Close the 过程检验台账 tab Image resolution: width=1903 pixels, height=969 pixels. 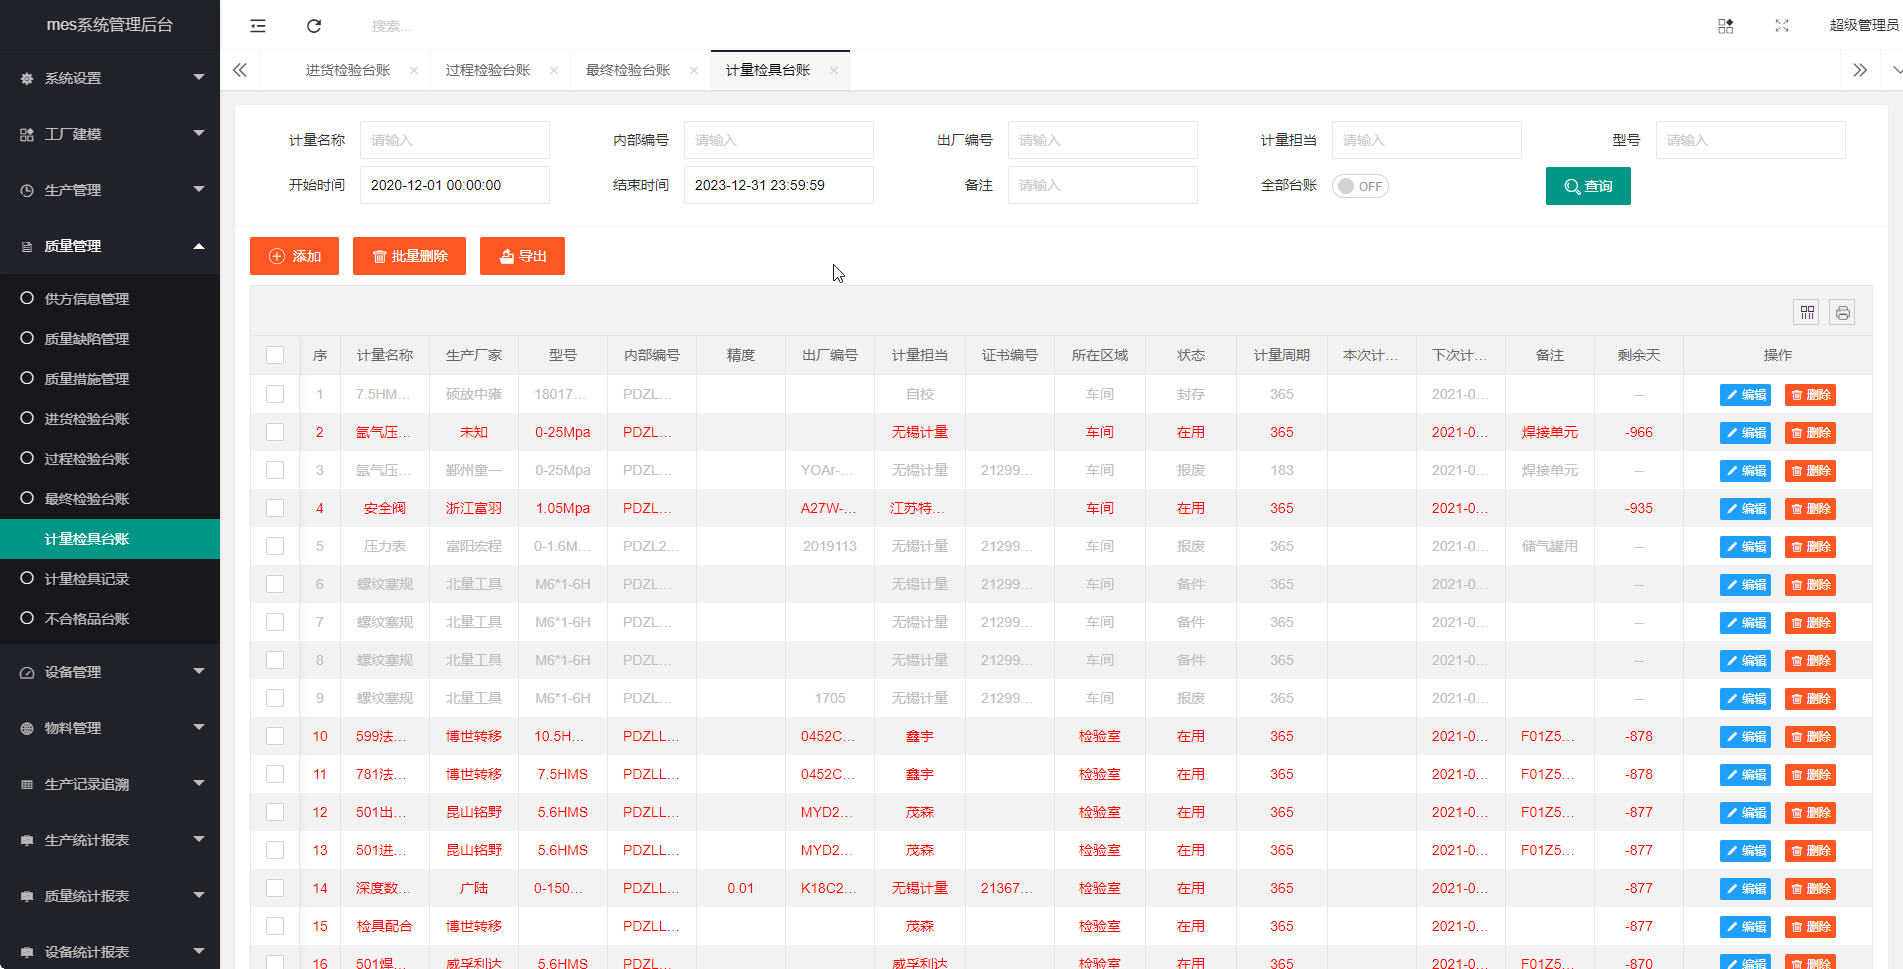(x=554, y=70)
